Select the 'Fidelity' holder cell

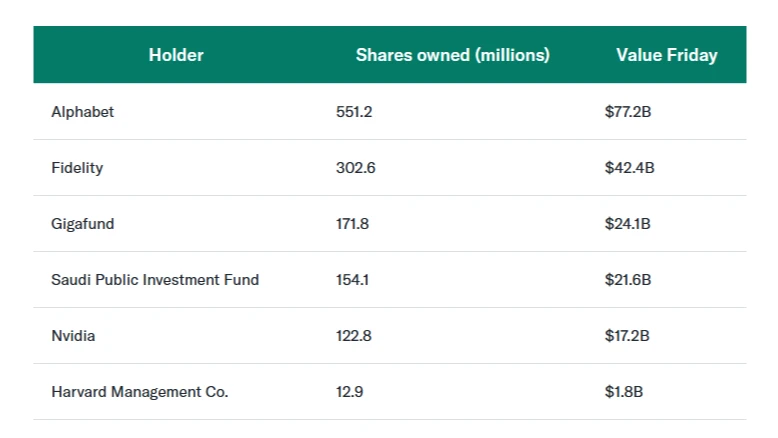[77, 168]
